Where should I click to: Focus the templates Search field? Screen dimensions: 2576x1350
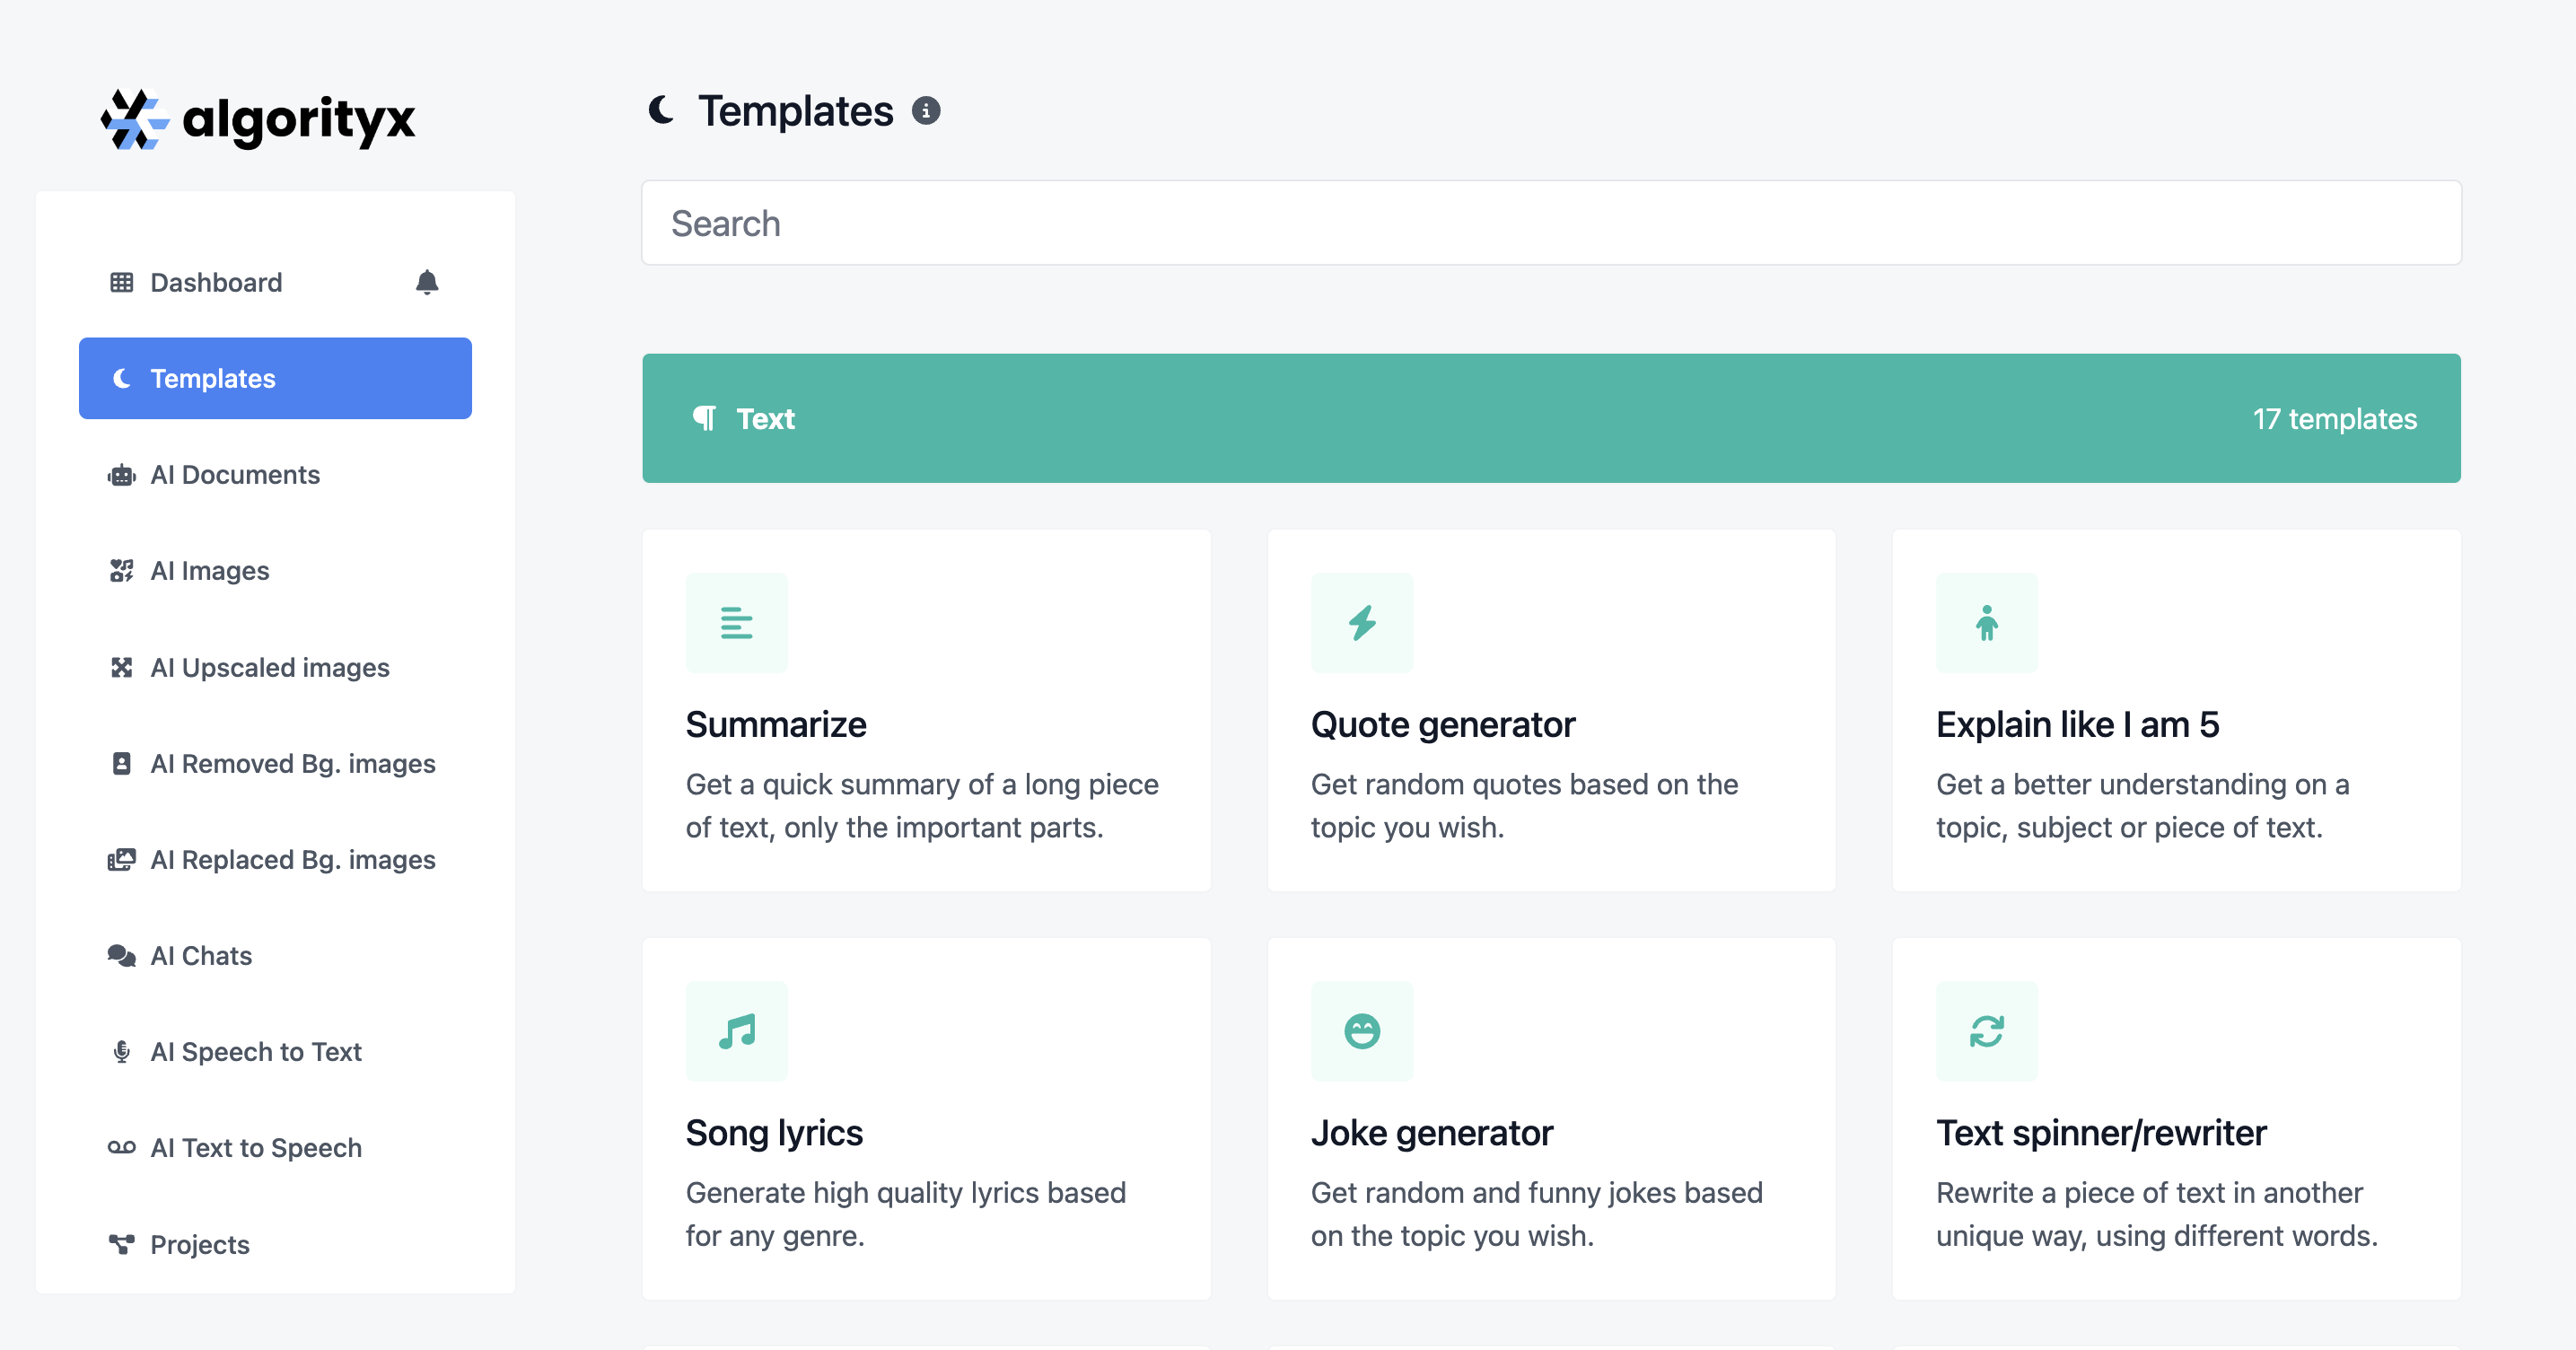[1550, 223]
